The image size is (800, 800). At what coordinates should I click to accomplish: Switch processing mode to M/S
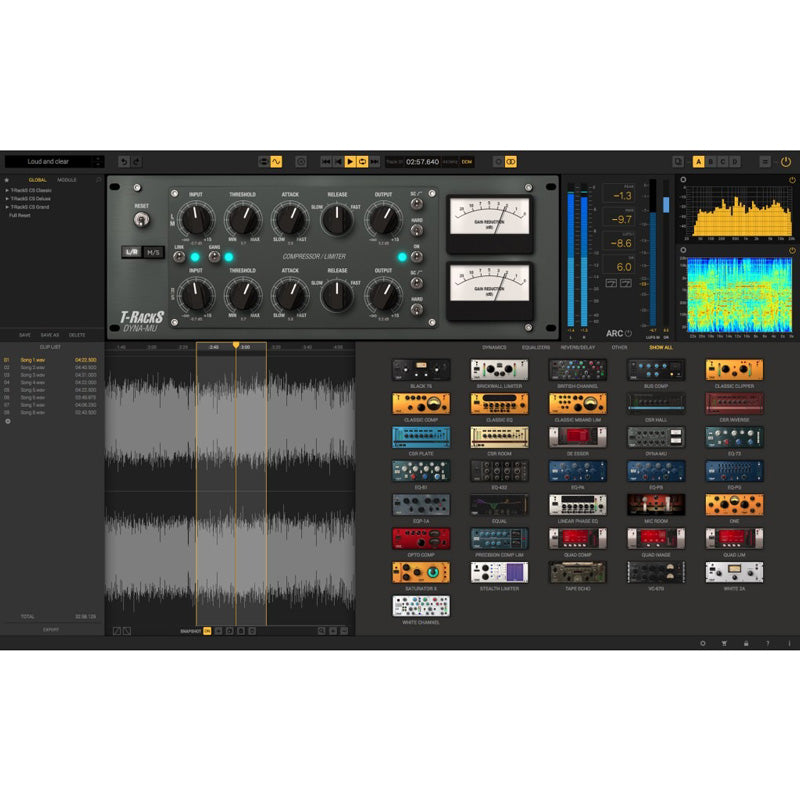point(153,252)
